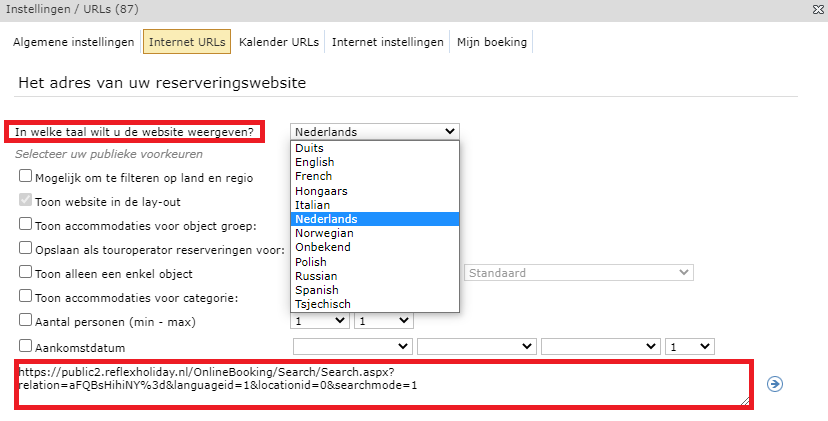
Task: Click the 'Selecteer uw publieke voorkeuren' text
Action: pos(109,154)
